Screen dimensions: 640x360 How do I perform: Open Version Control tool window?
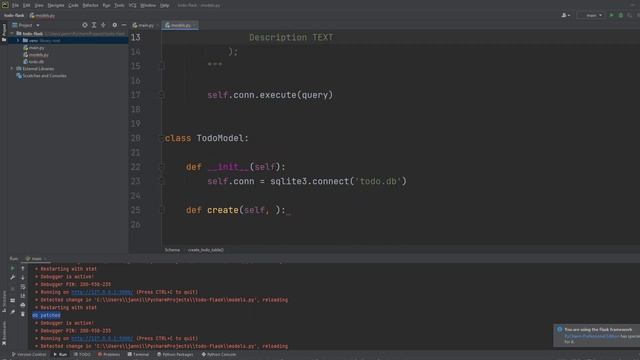(29, 354)
